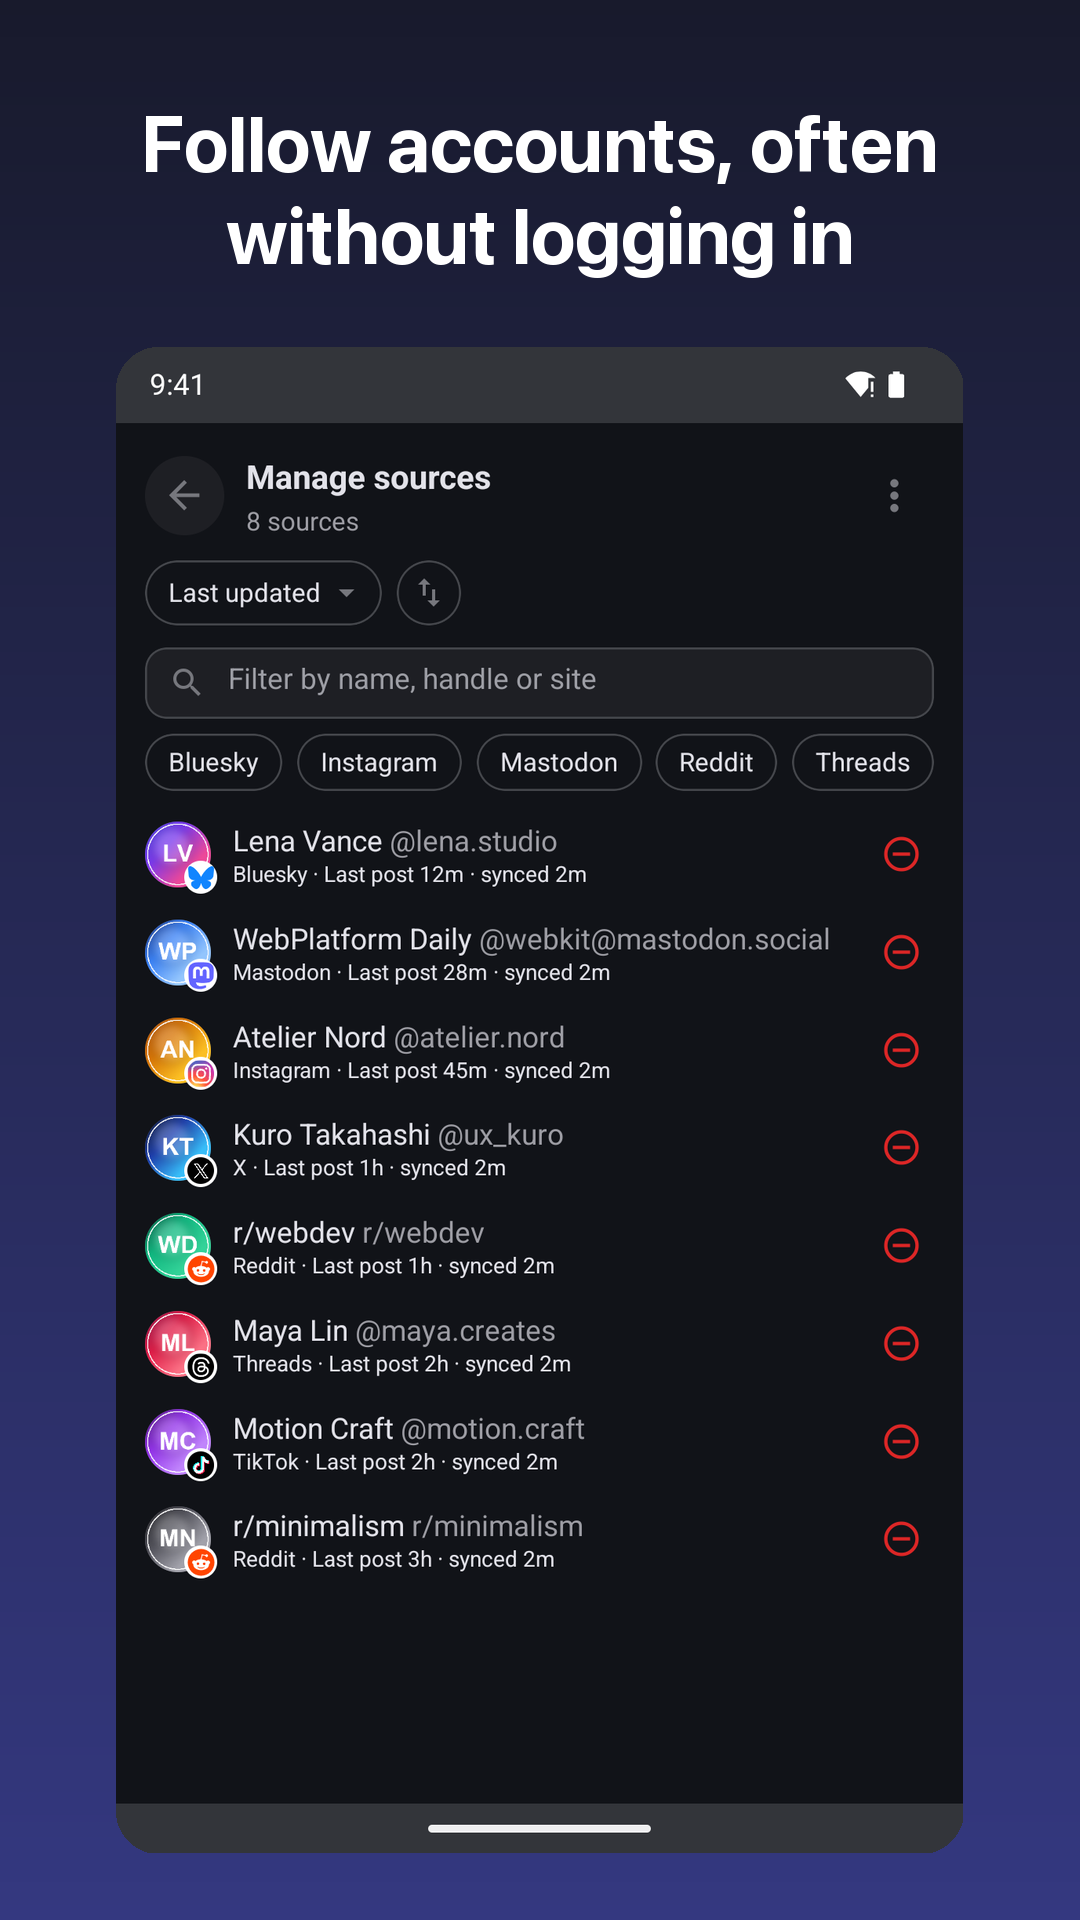Focus the Filter by name search field

[x=539, y=682]
